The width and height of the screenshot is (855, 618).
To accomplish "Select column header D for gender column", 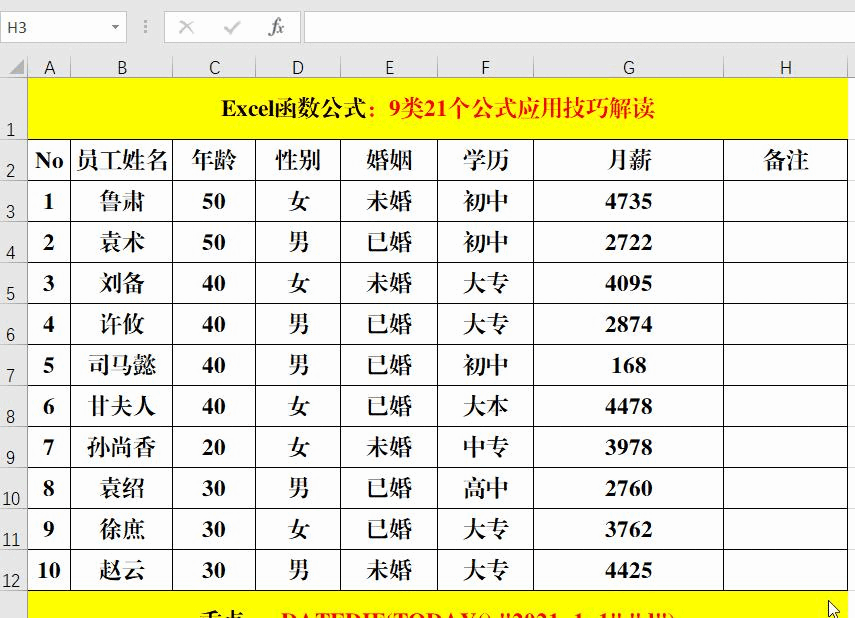I will pyautogui.click(x=297, y=67).
